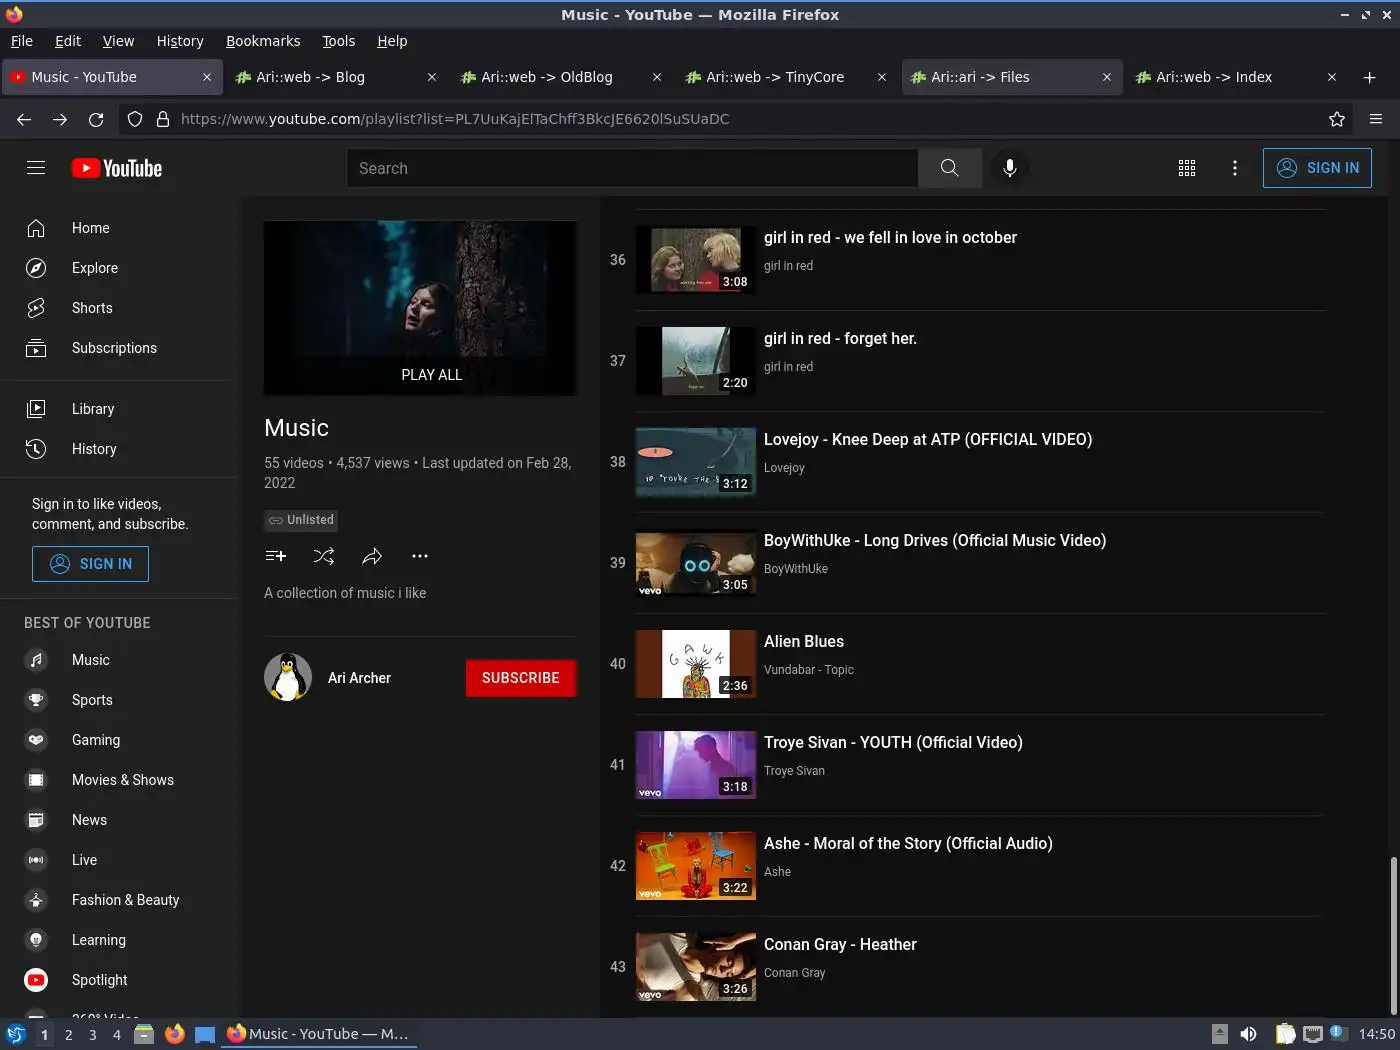The width and height of the screenshot is (1400, 1050).
Task: Click the search magnifier button
Action: click(950, 168)
